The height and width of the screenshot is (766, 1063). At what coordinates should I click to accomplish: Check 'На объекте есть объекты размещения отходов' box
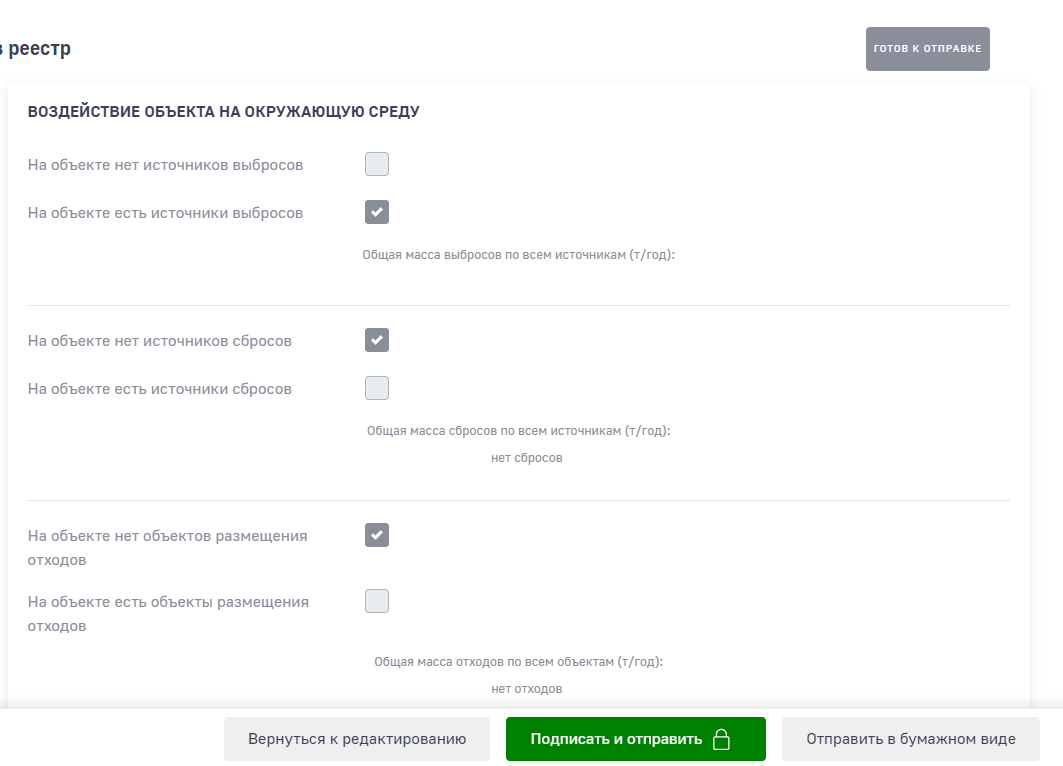point(377,601)
